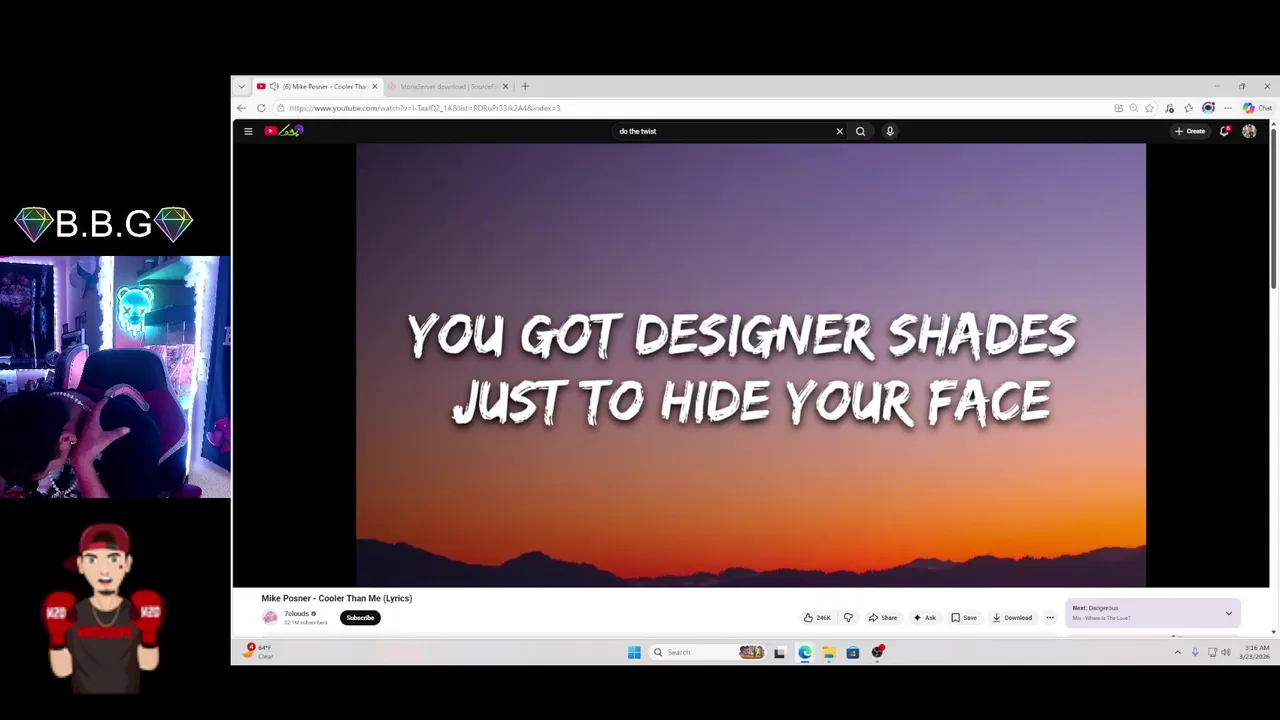Screen dimensions: 1280x720
Task: Open Microsoft Store from the taskbar
Action: 853,652
